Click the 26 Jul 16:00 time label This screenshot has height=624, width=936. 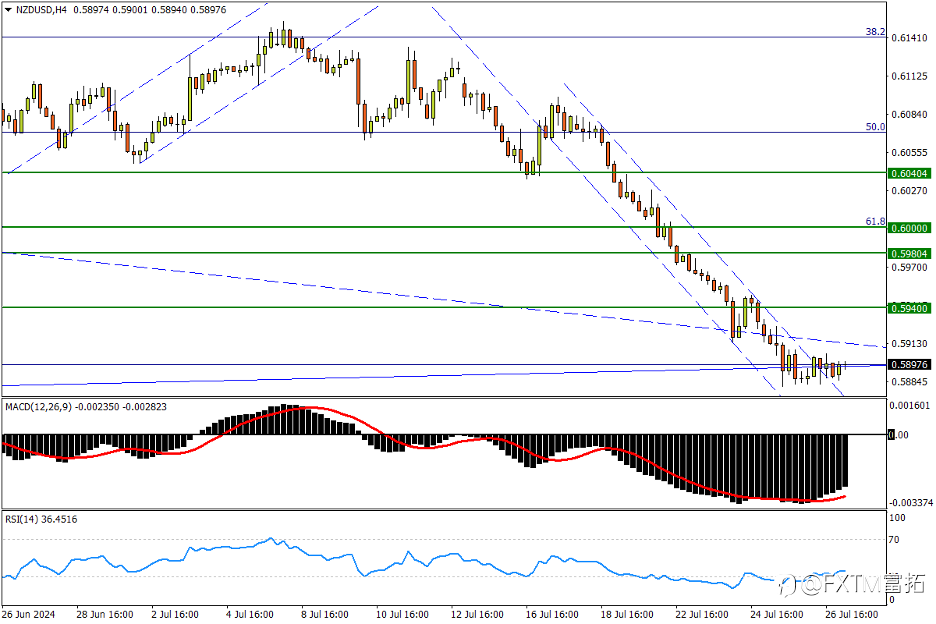tap(852, 614)
